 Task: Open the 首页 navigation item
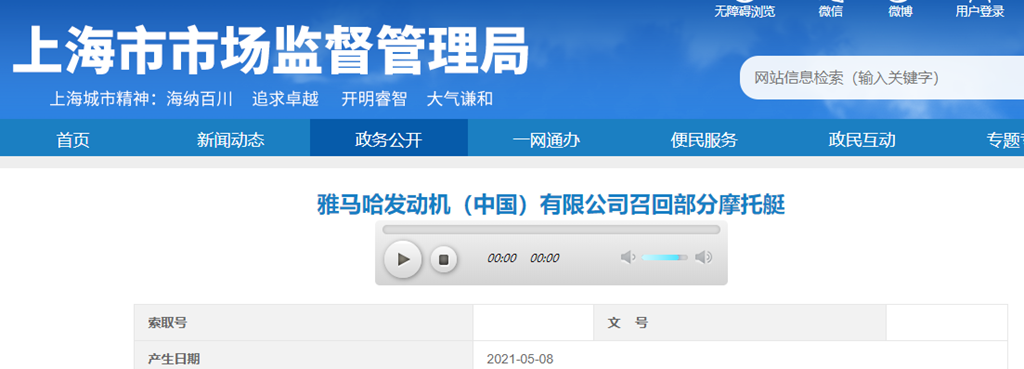(x=73, y=140)
